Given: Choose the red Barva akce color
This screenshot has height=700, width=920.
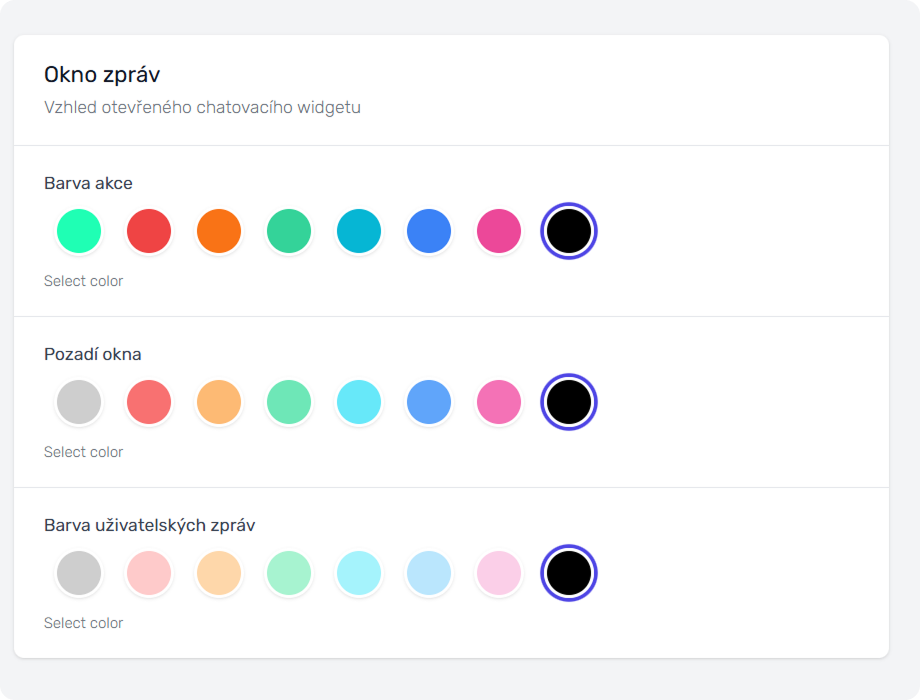Looking at the screenshot, I should pos(149,231).
